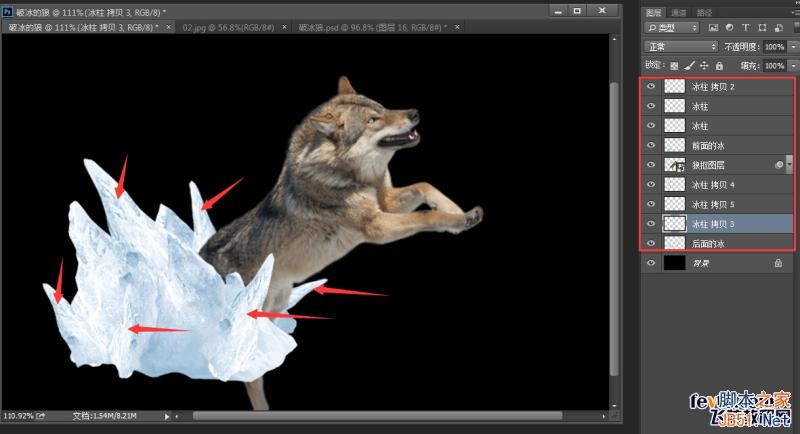Toggle visibility of the 前面的冰 layer

tap(651, 145)
